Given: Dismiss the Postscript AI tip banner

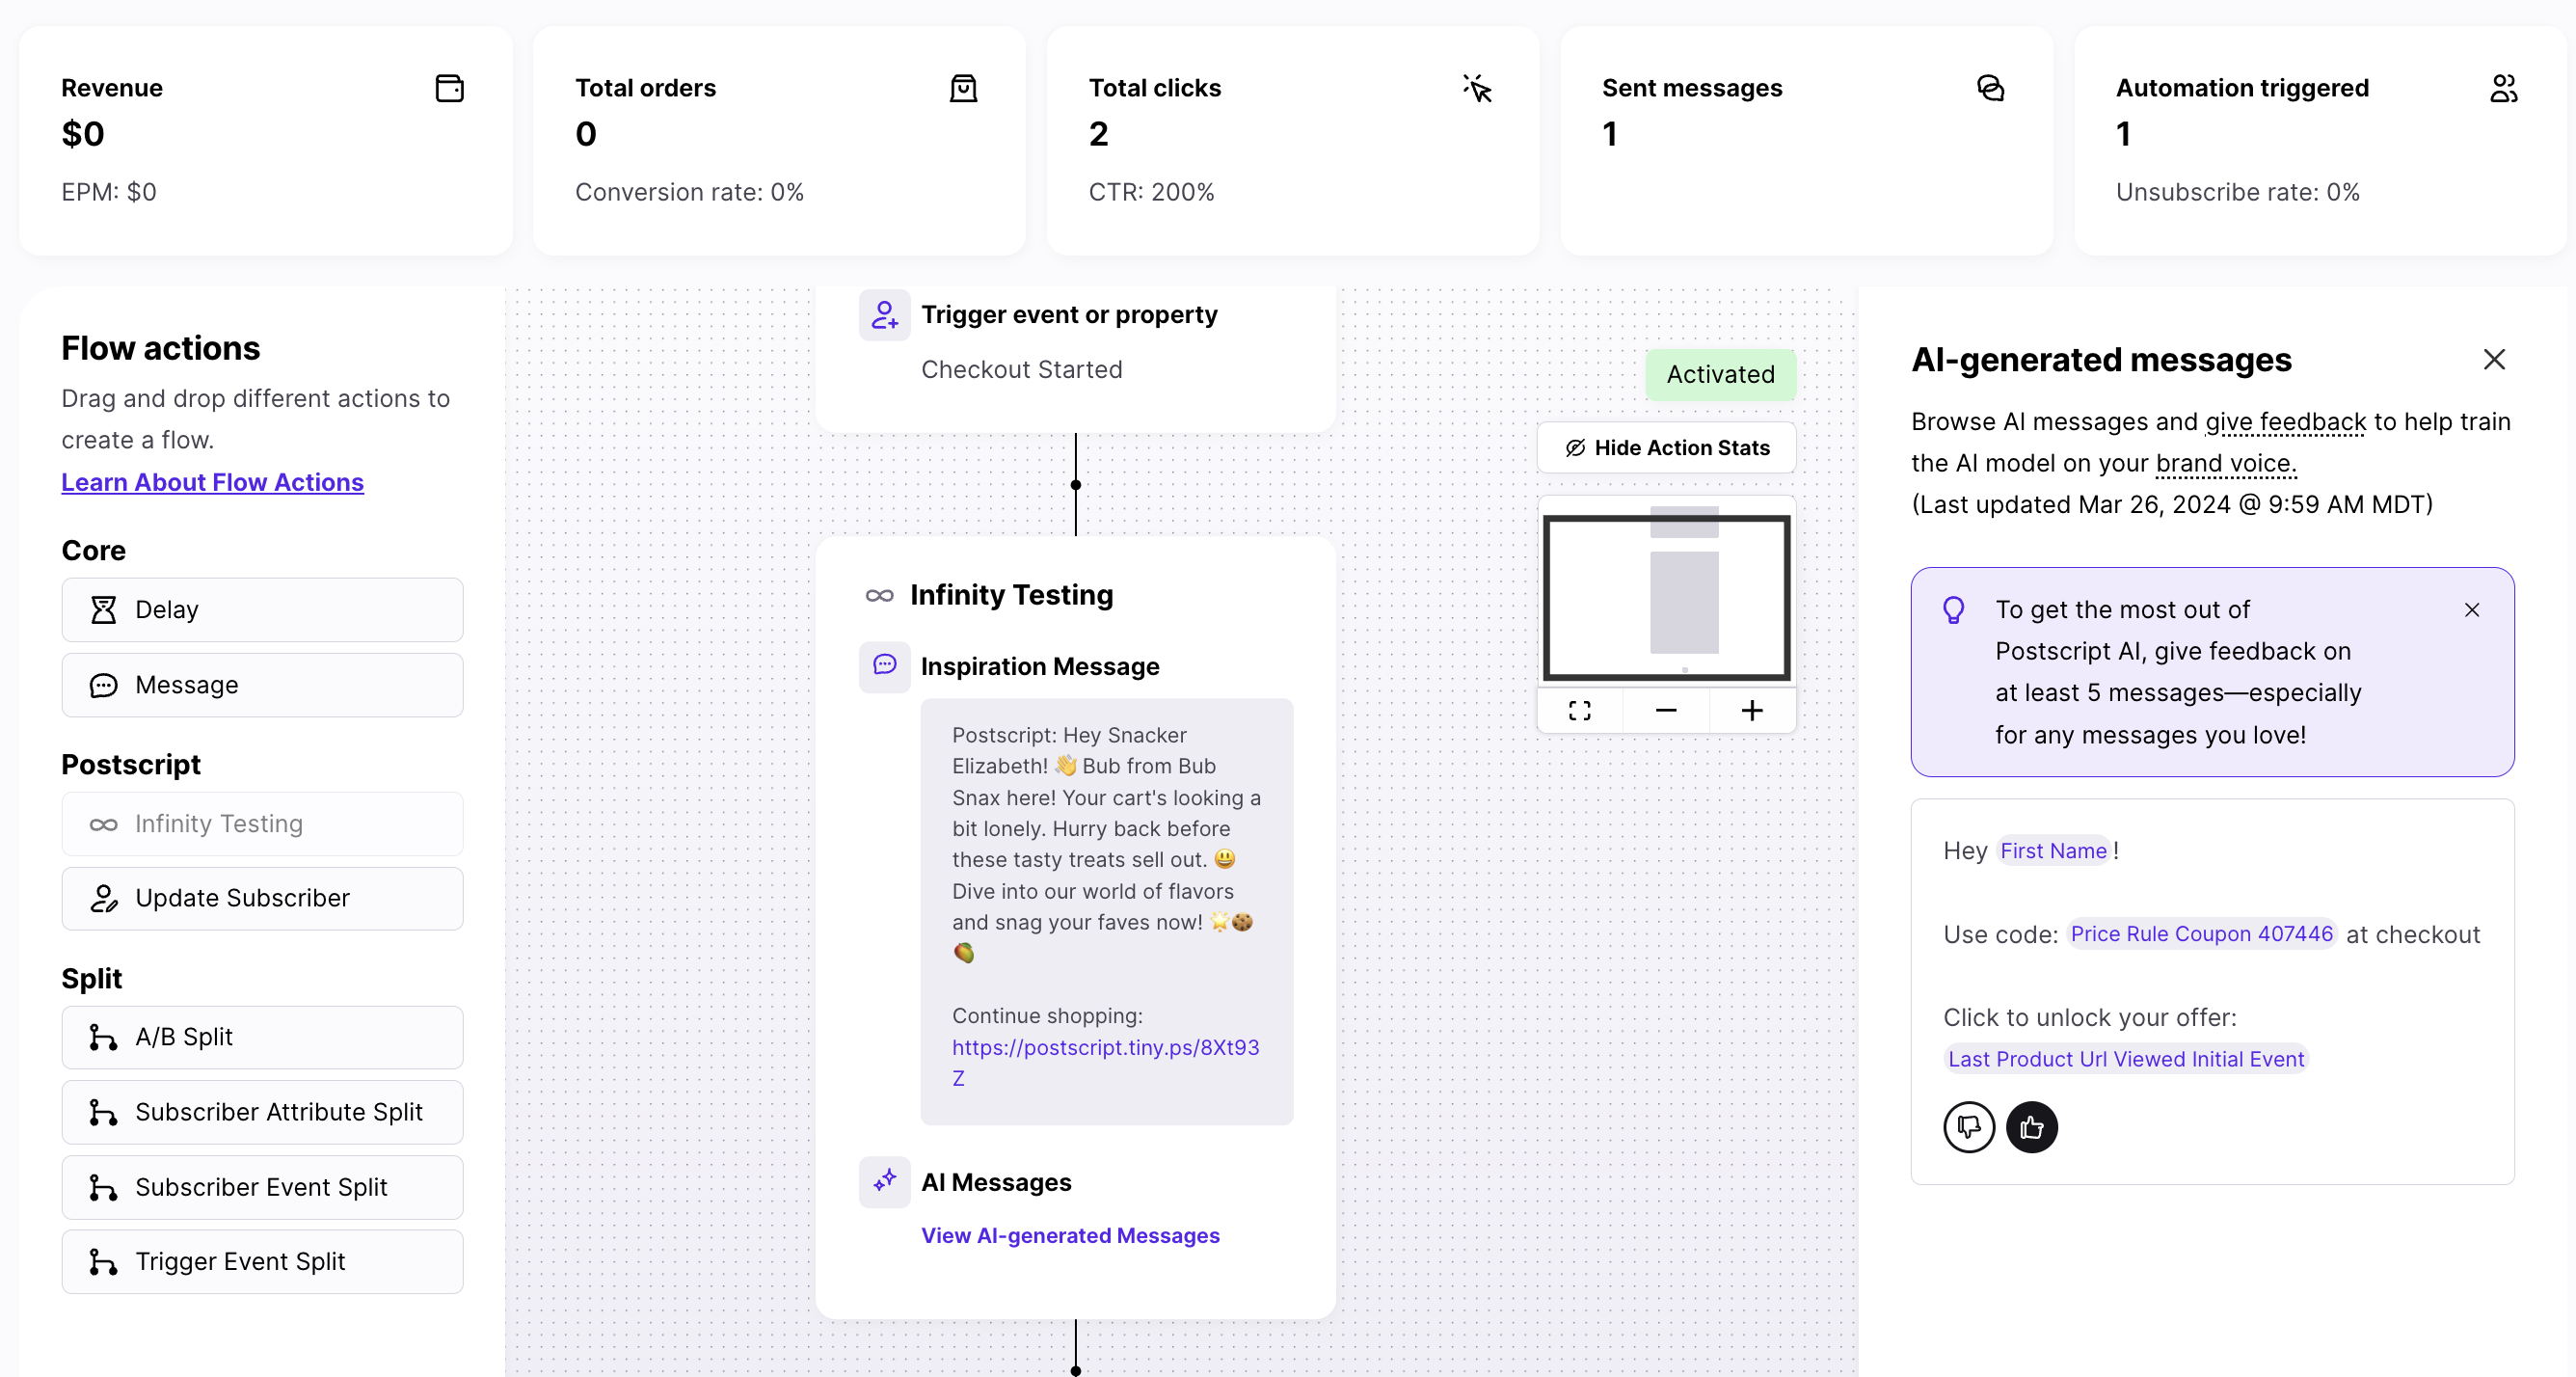Looking at the screenshot, I should pyautogui.click(x=2471, y=610).
